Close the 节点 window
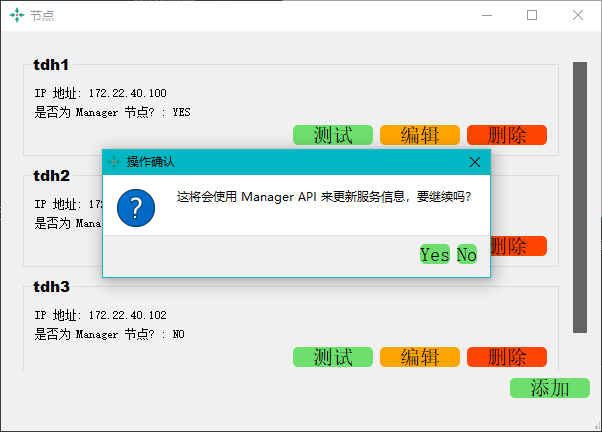This screenshot has width=602, height=432. coord(578,15)
